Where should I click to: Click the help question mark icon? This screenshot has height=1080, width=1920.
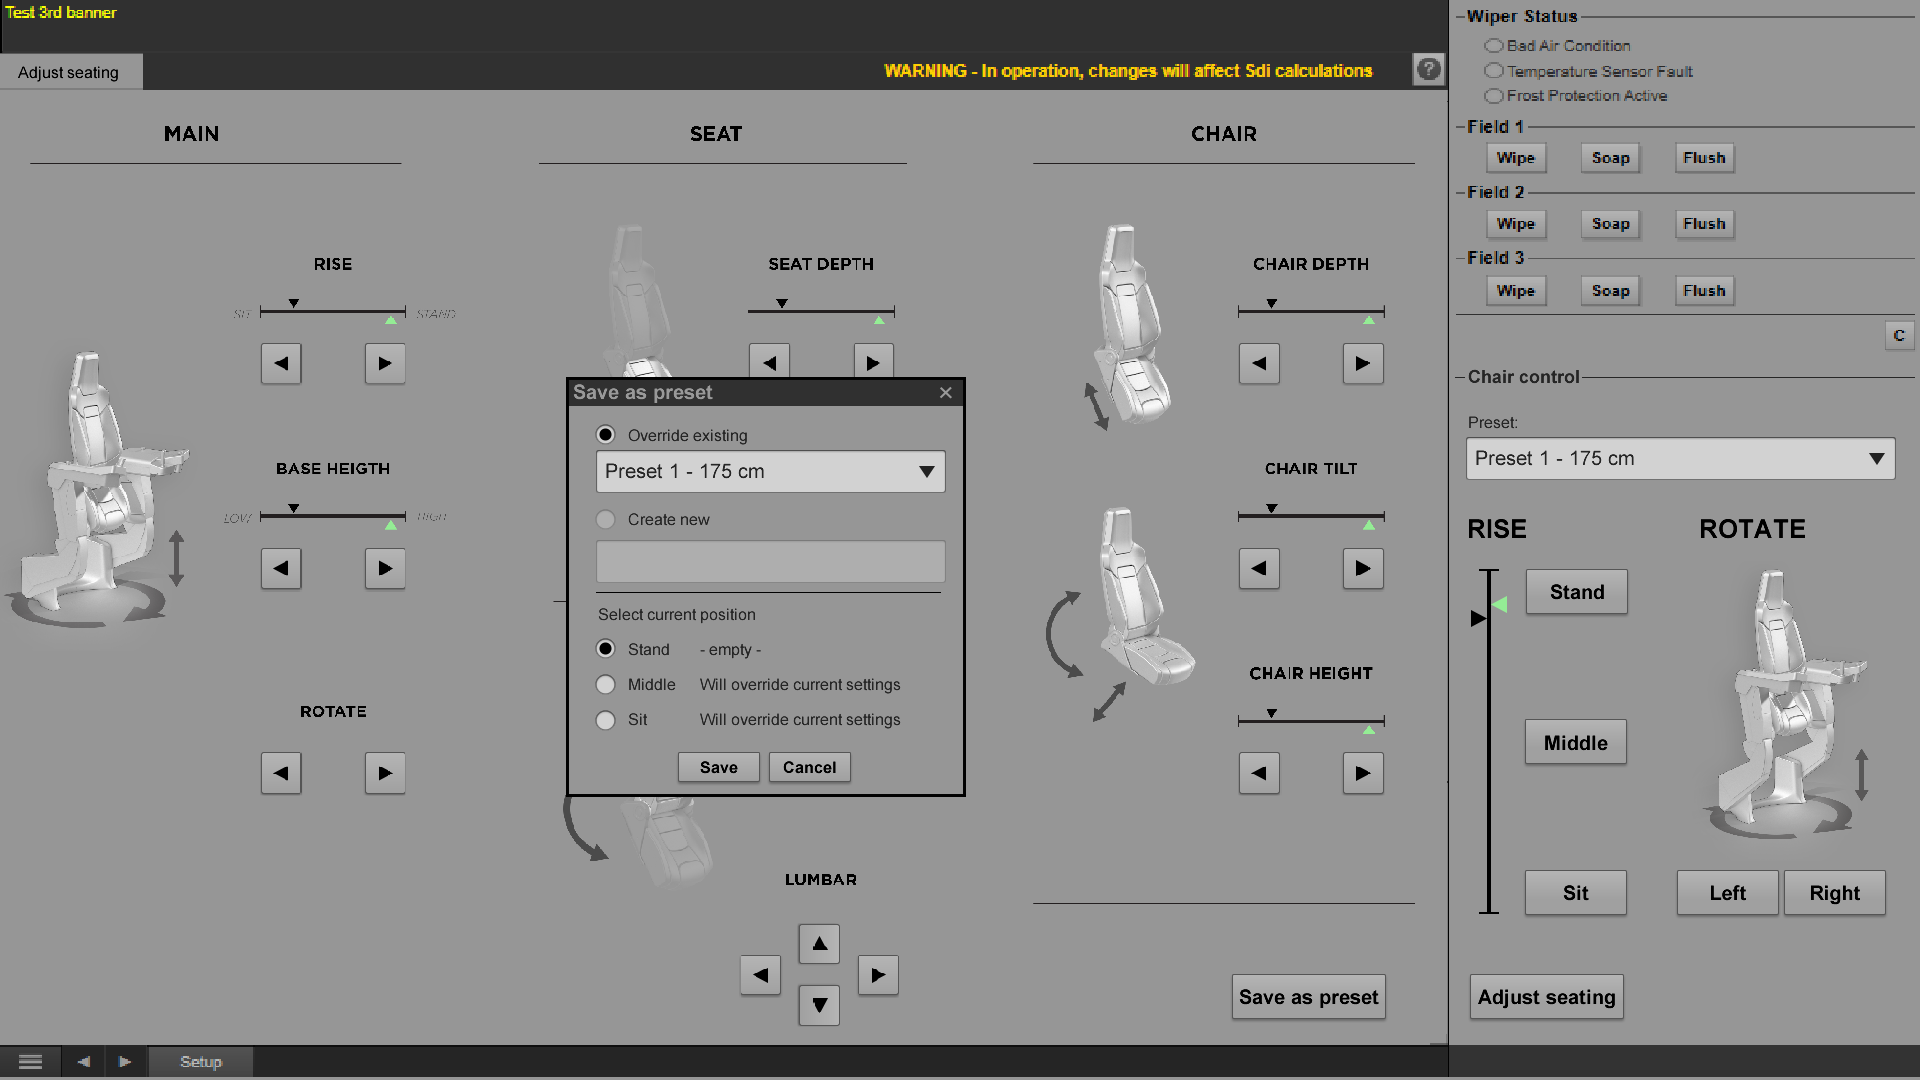pos(1429,69)
